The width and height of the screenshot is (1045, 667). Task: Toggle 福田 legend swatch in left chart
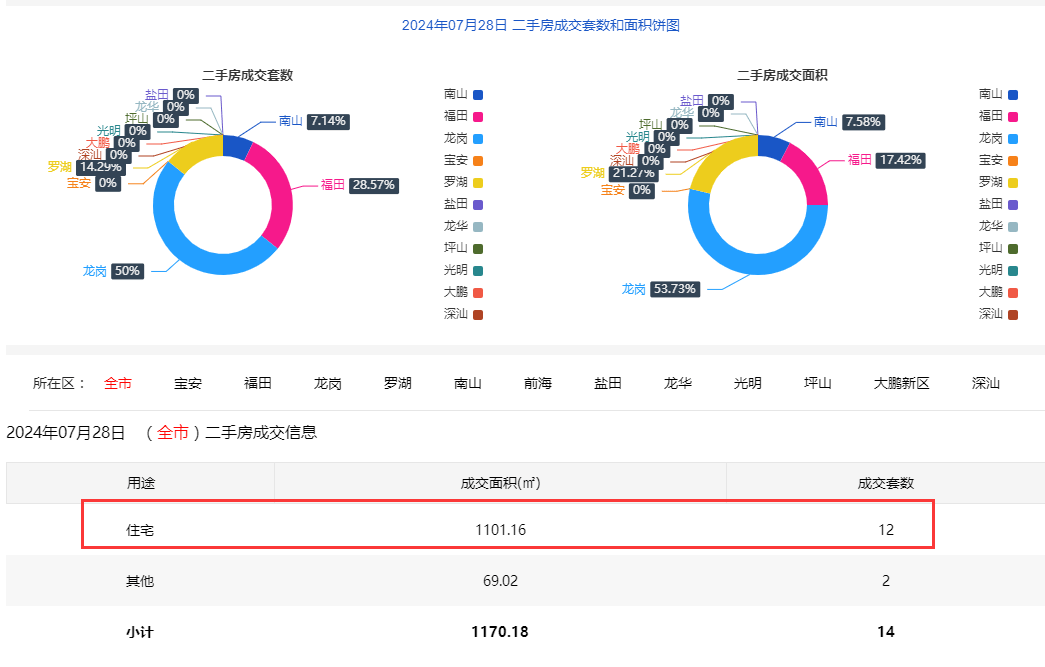(x=478, y=117)
